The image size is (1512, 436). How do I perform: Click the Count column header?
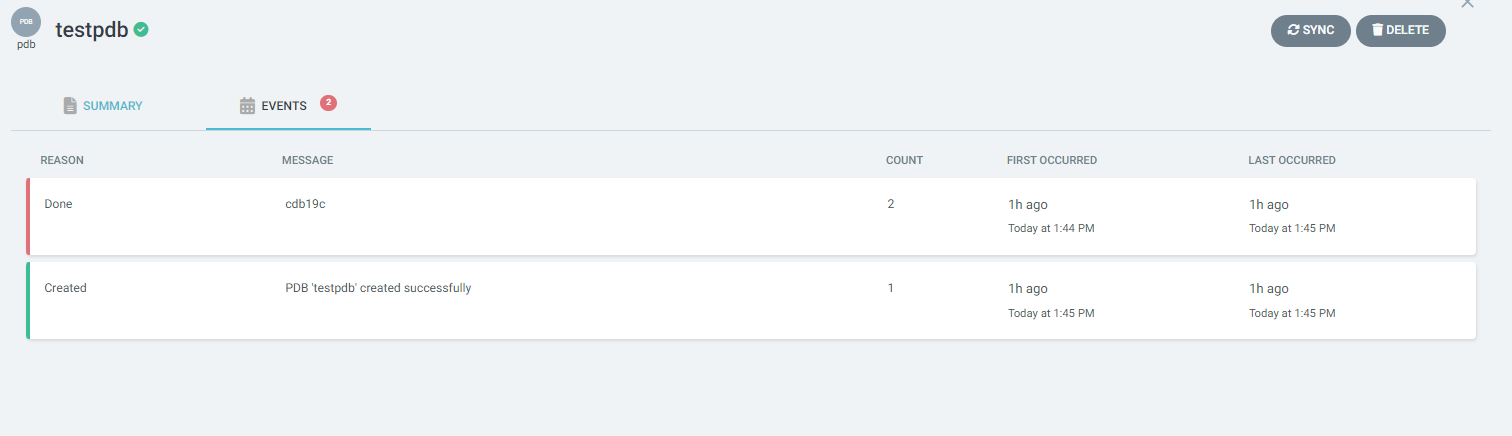pos(904,160)
